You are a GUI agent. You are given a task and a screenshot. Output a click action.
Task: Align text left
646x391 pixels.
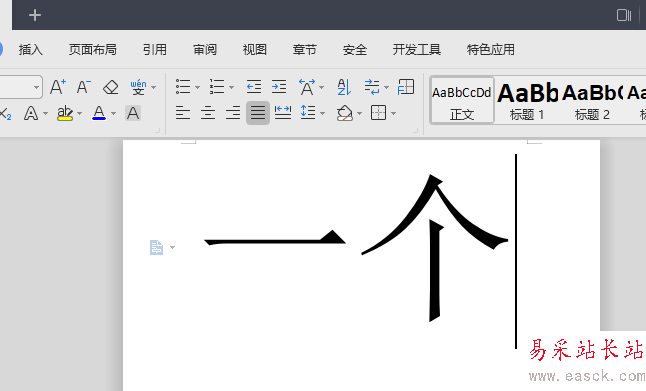[183, 113]
